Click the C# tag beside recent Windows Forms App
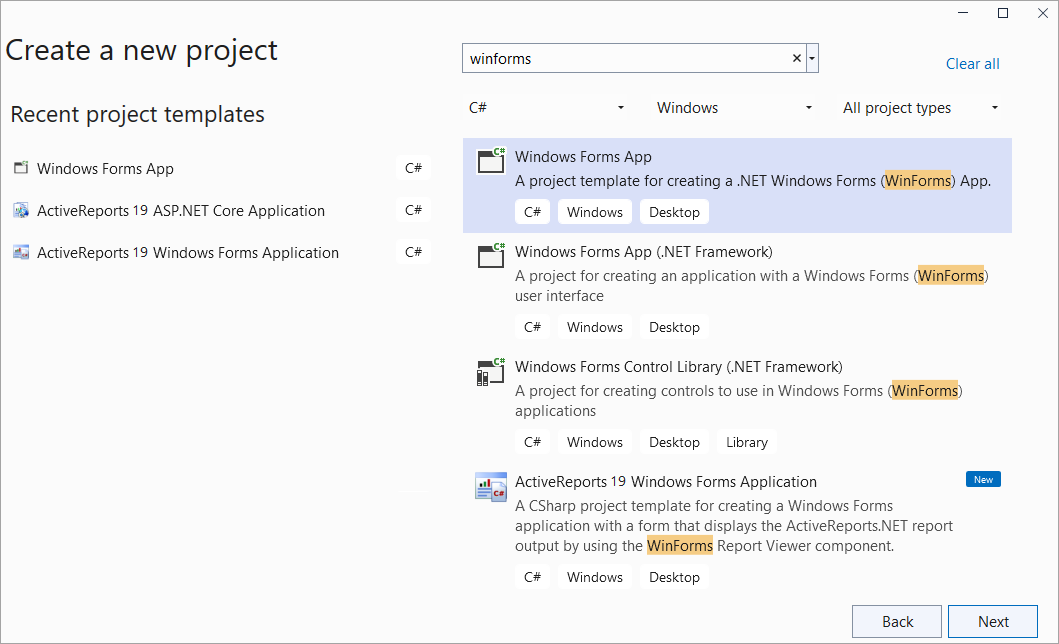This screenshot has height=644, width=1059. pyautogui.click(x=413, y=168)
